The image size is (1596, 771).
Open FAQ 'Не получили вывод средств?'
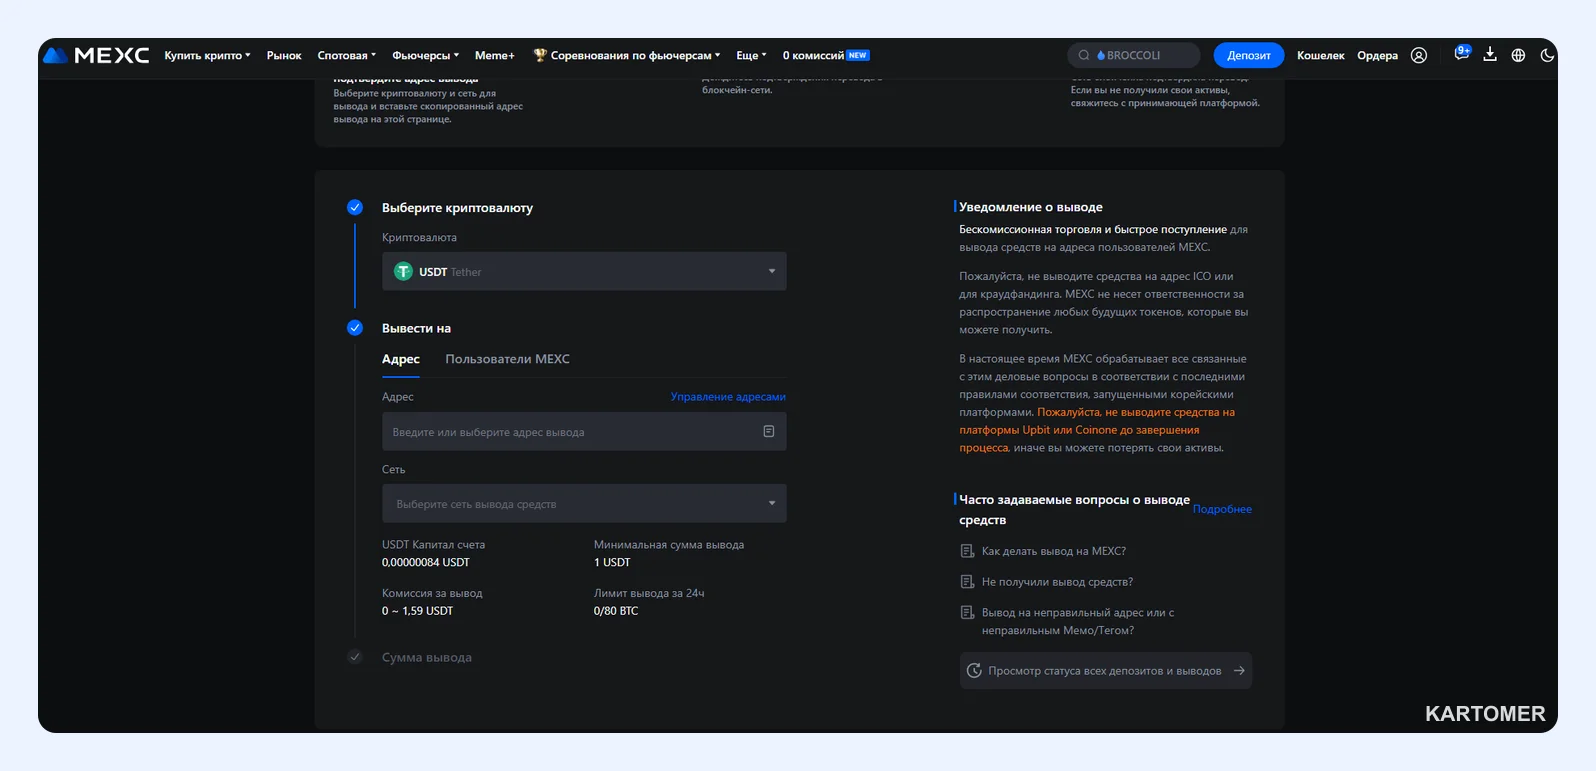(x=1057, y=582)
